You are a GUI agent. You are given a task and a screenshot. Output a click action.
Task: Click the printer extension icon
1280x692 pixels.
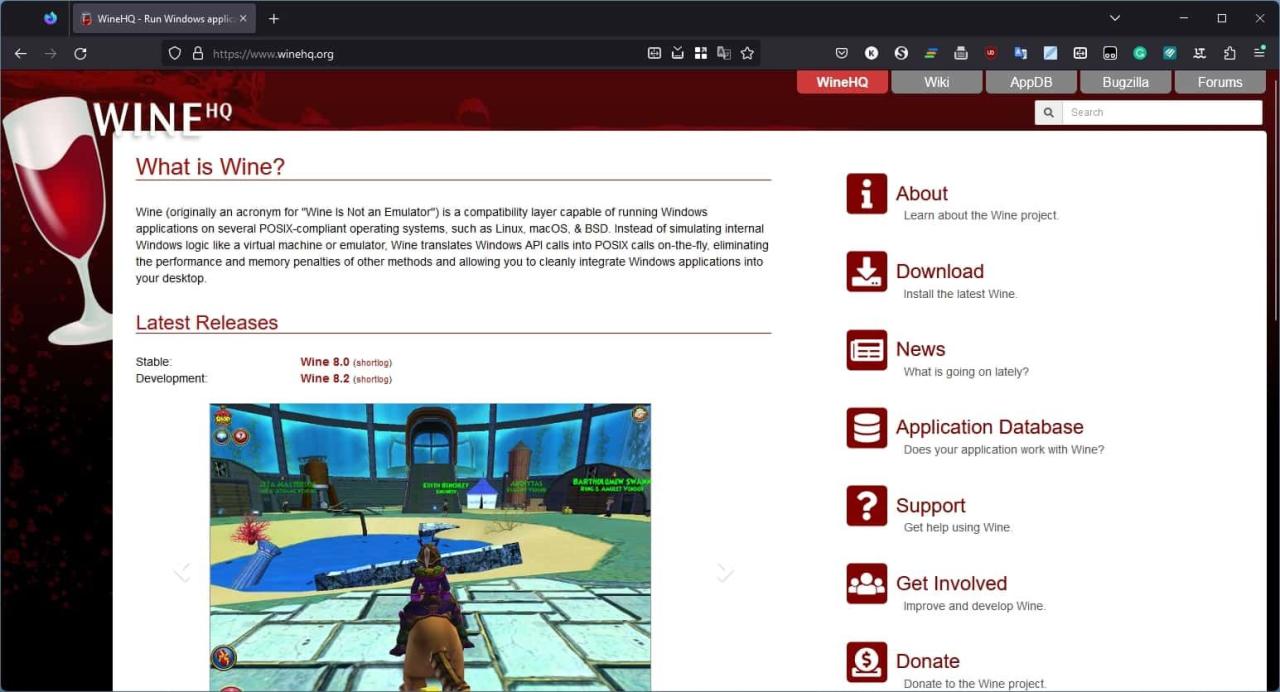(961, 54)
